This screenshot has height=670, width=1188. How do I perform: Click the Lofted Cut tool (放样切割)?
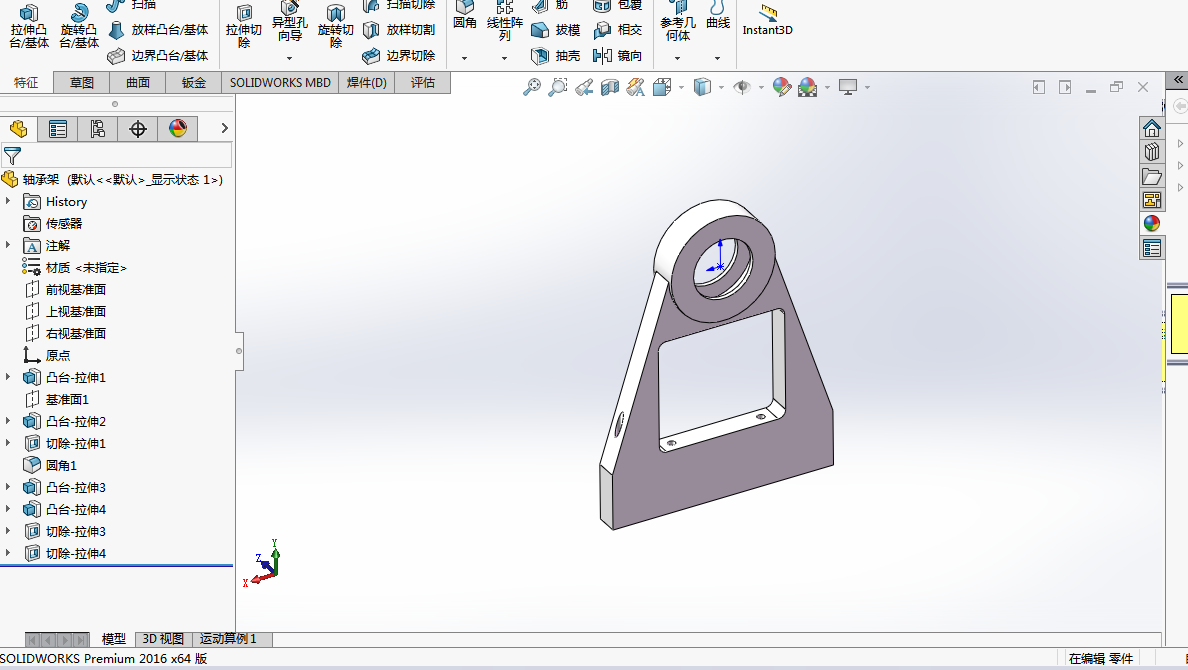point(399,30)
